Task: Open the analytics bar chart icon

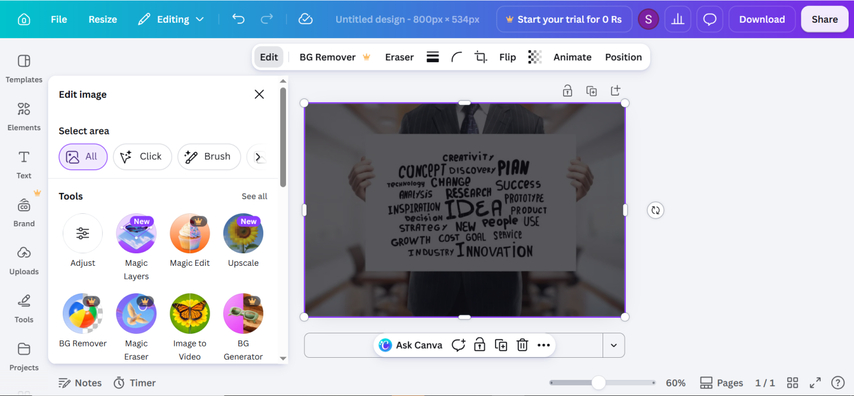Action: pos(678,20)
